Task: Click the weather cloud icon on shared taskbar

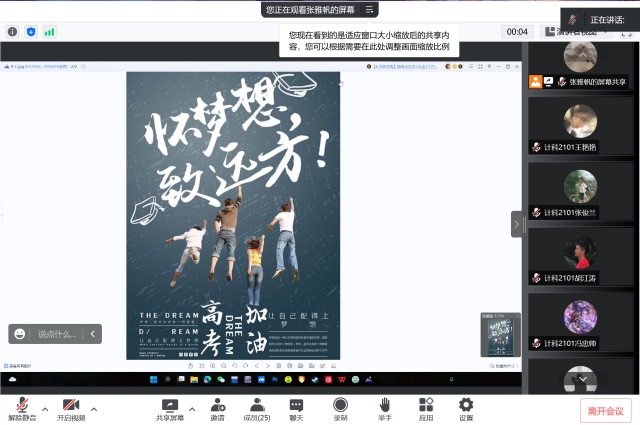Action: tap(13, 379)
